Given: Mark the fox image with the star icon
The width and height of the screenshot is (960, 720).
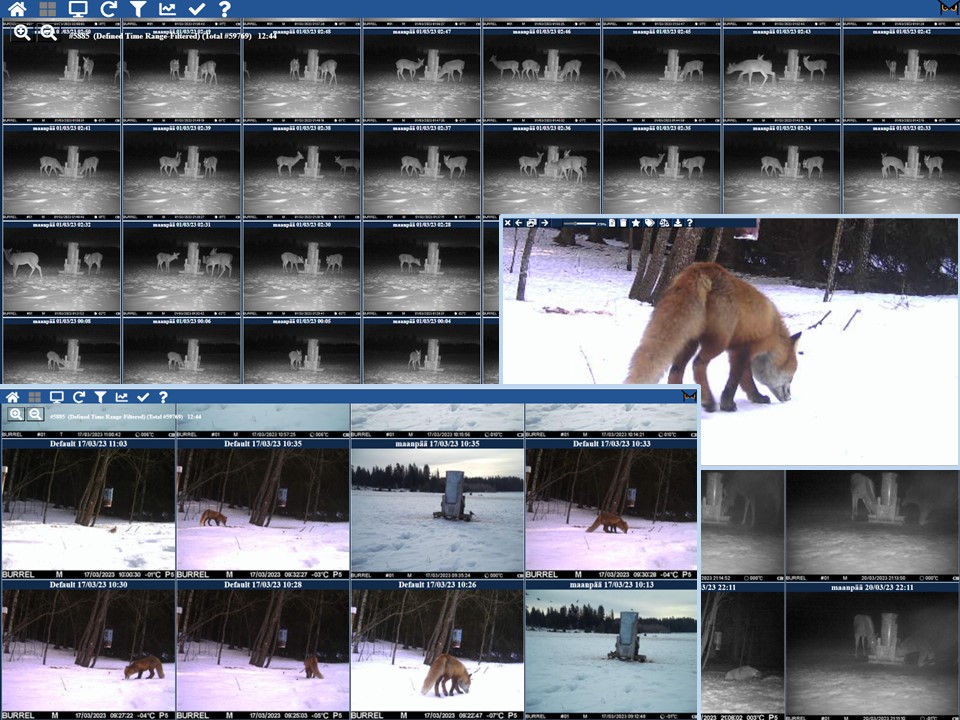Looking at the screenshot, I should click(x=635, y=223).
